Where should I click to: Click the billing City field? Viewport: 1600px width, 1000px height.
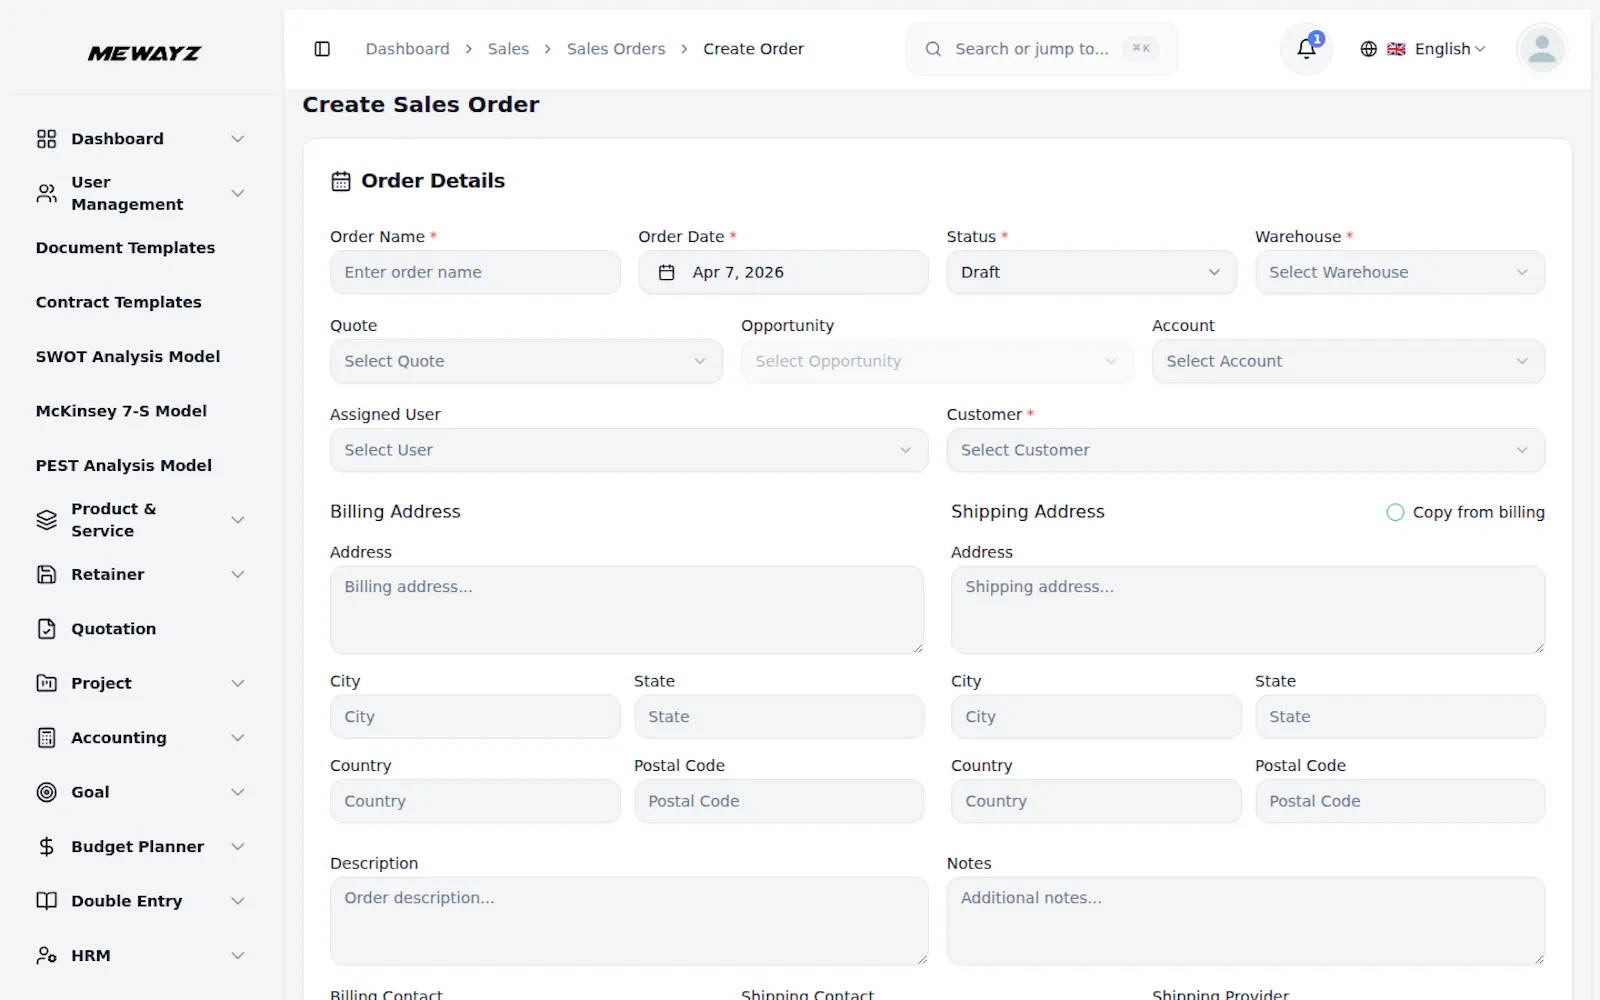pos(475,717)
